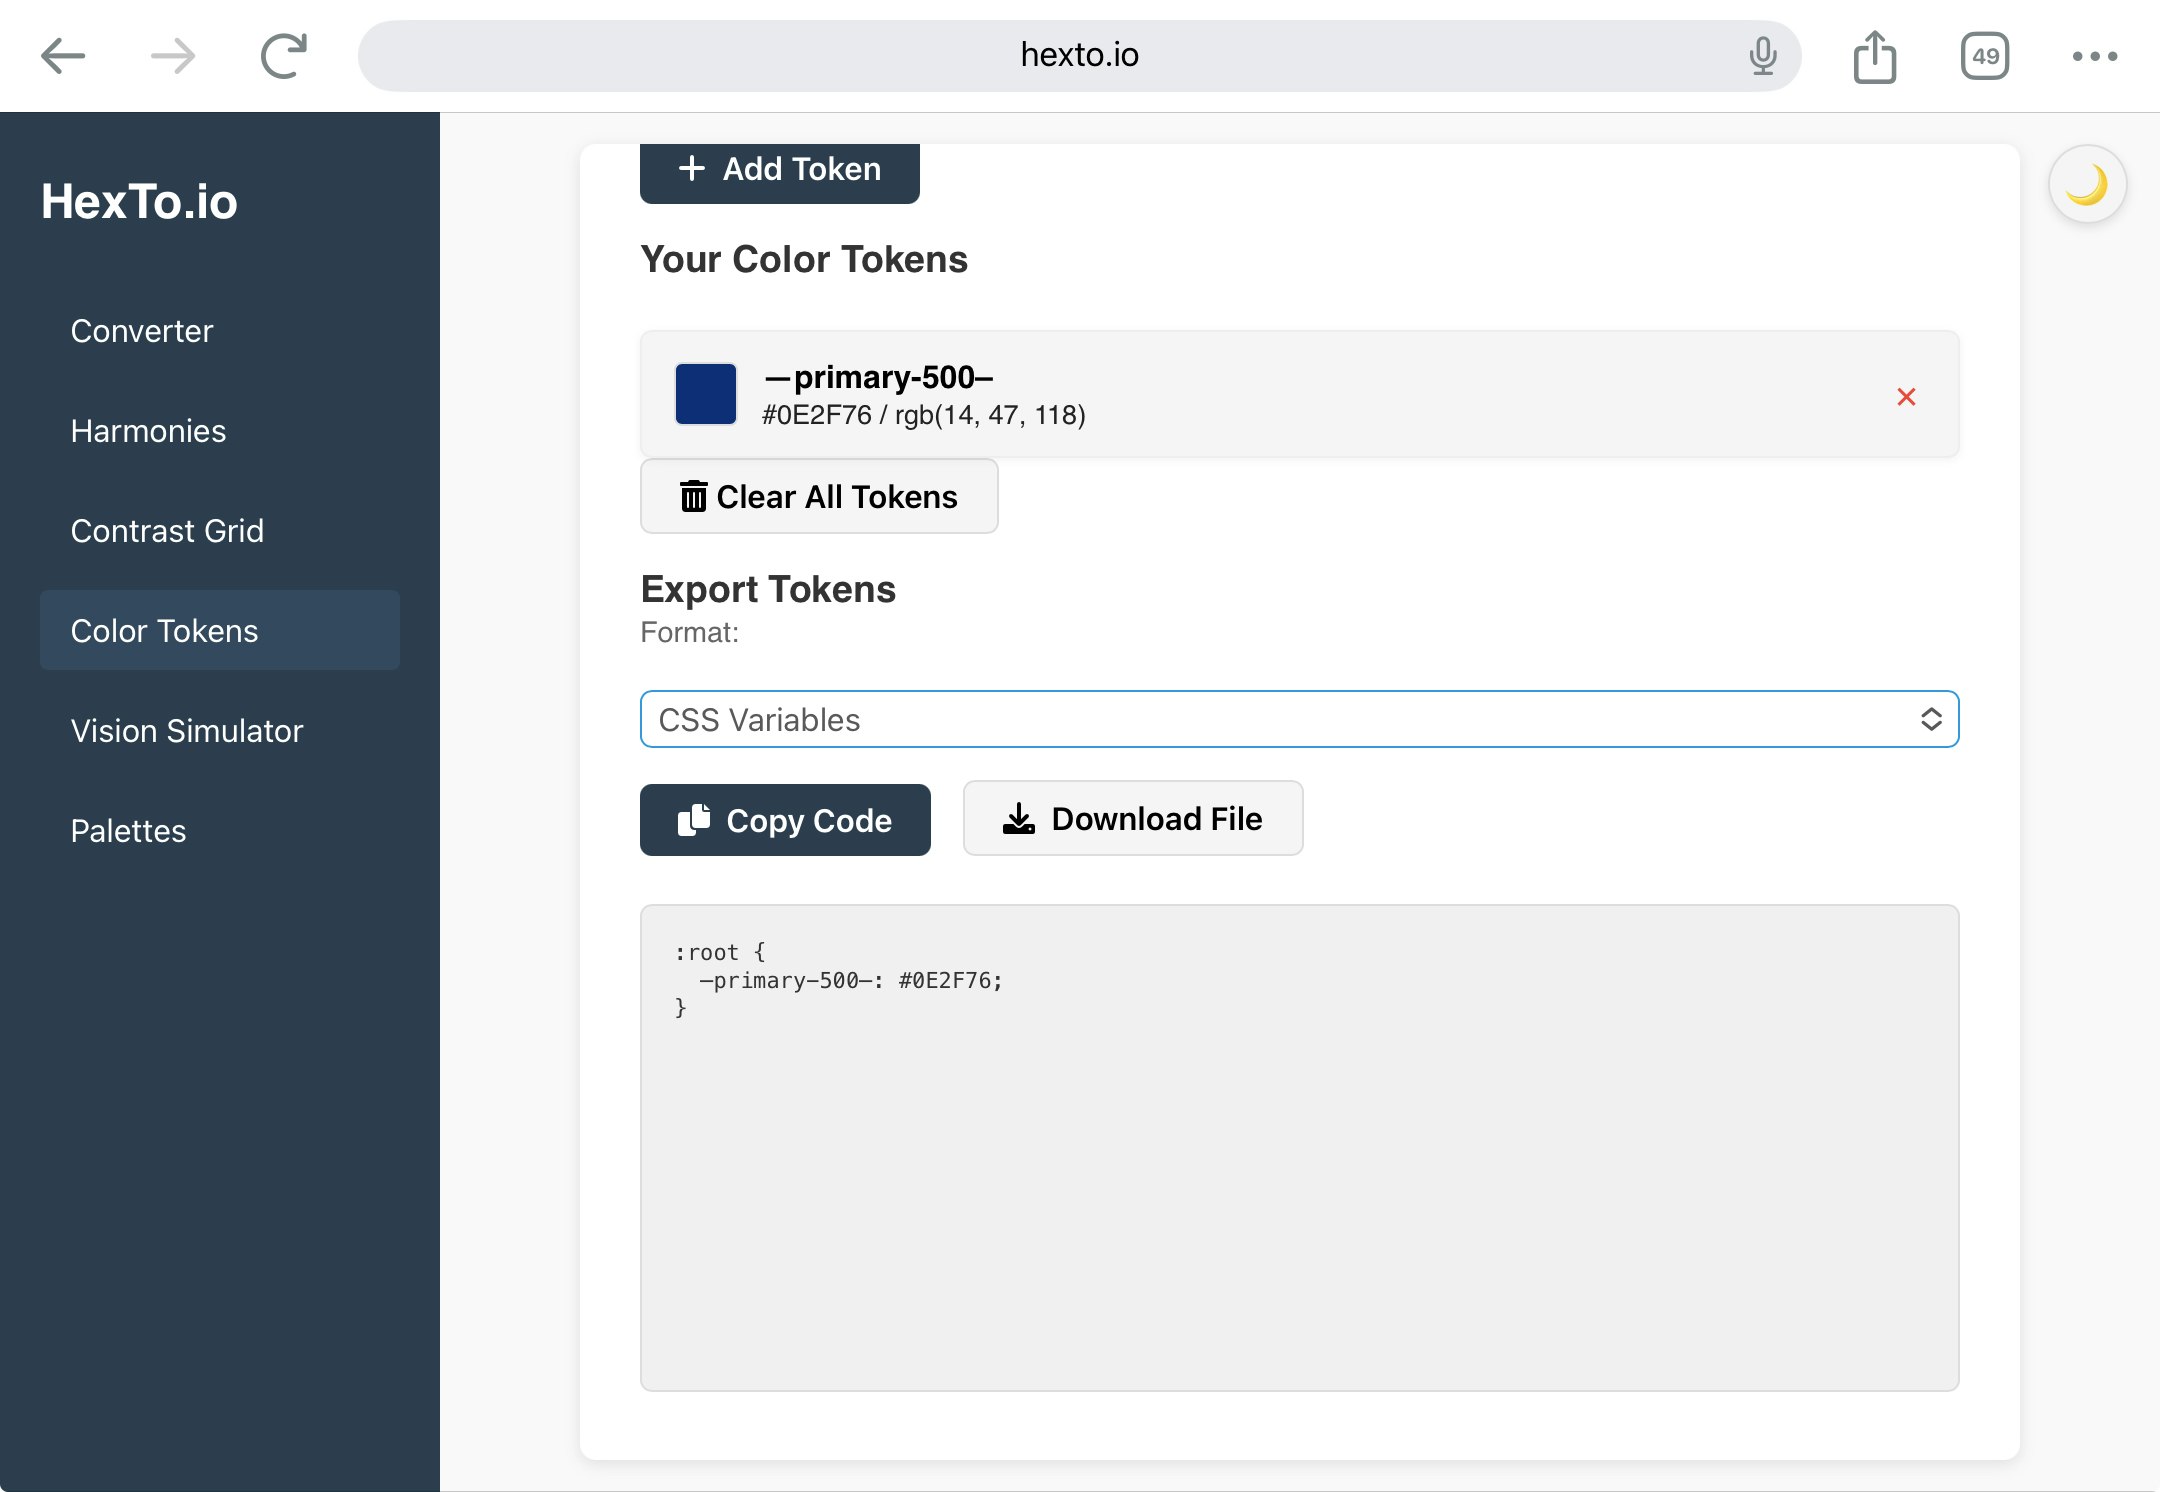Open Harmonies in the sidebar
This screenshot has height=1492, width=2160.
pyautogui.click(x=148, y=431)
